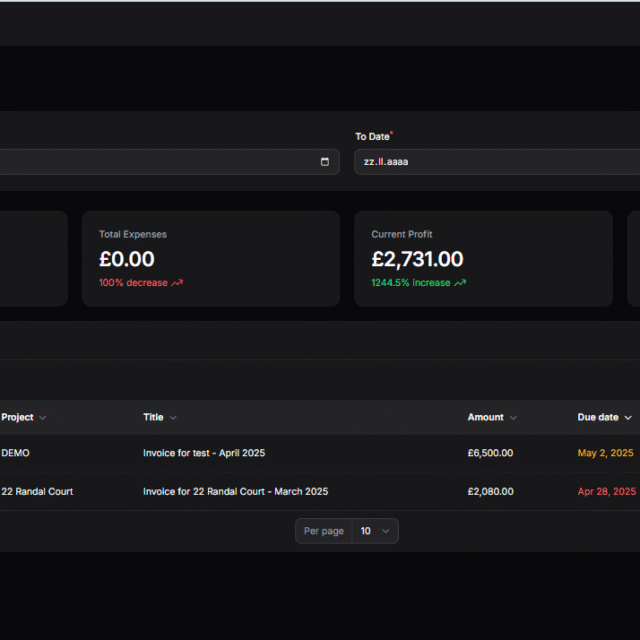The image size is (640, 640).
Task: Click the £2,731.00 profit value
Action: [417, 260]
